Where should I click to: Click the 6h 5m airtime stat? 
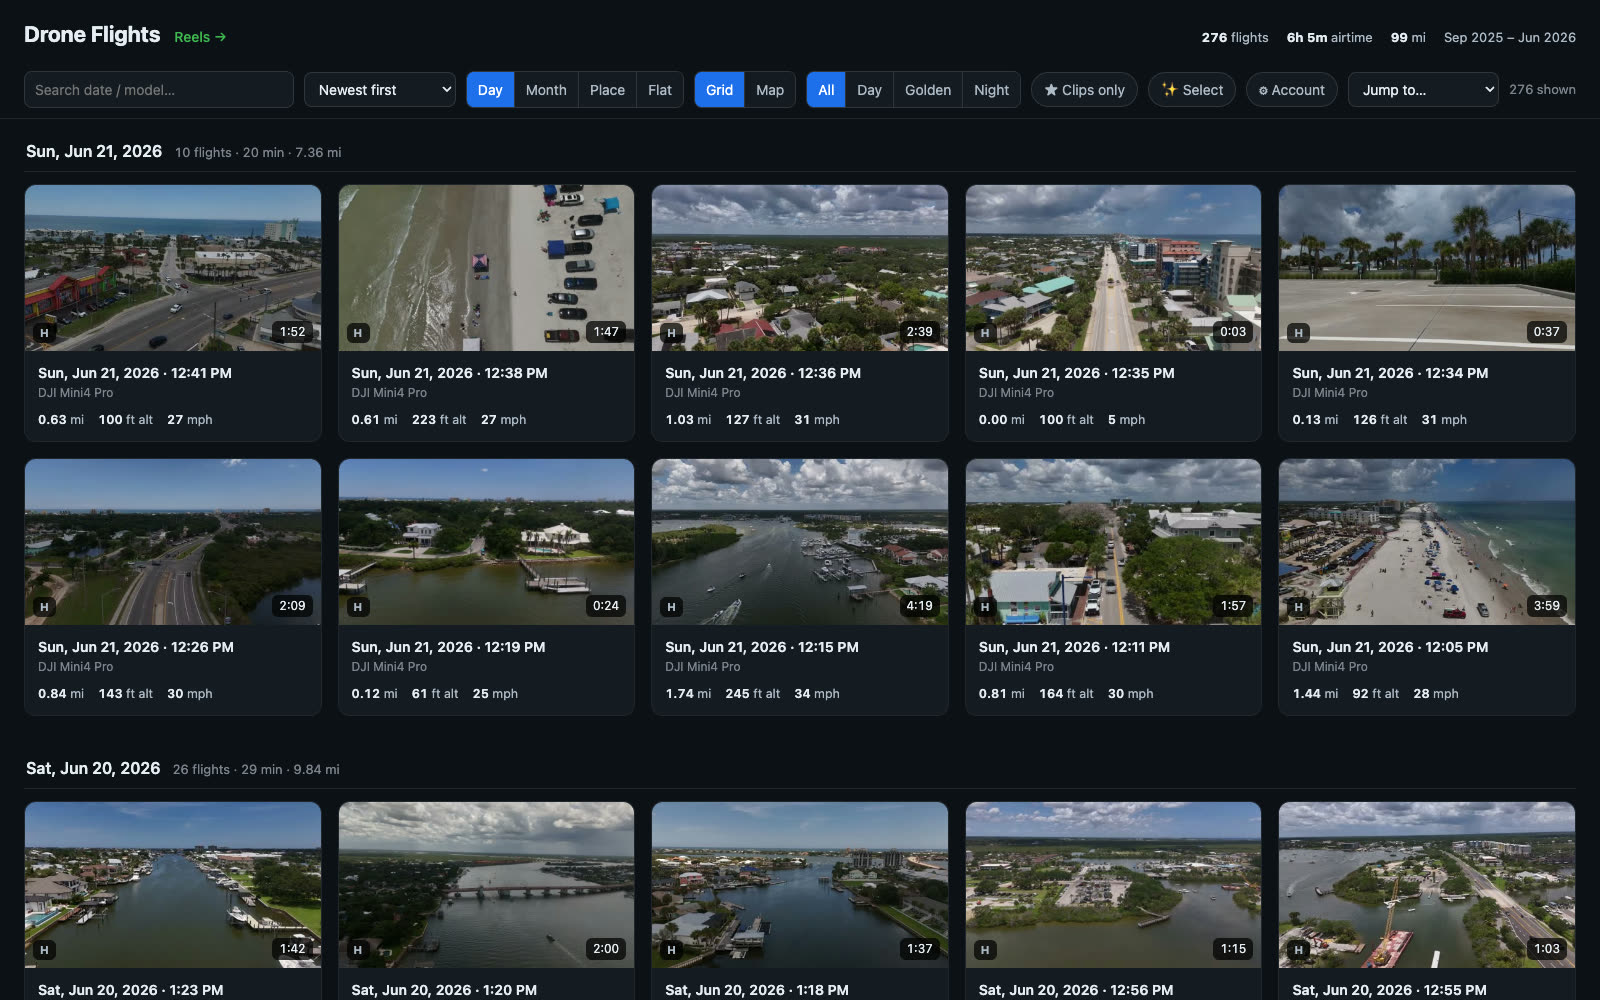[x=1329, y=37]
